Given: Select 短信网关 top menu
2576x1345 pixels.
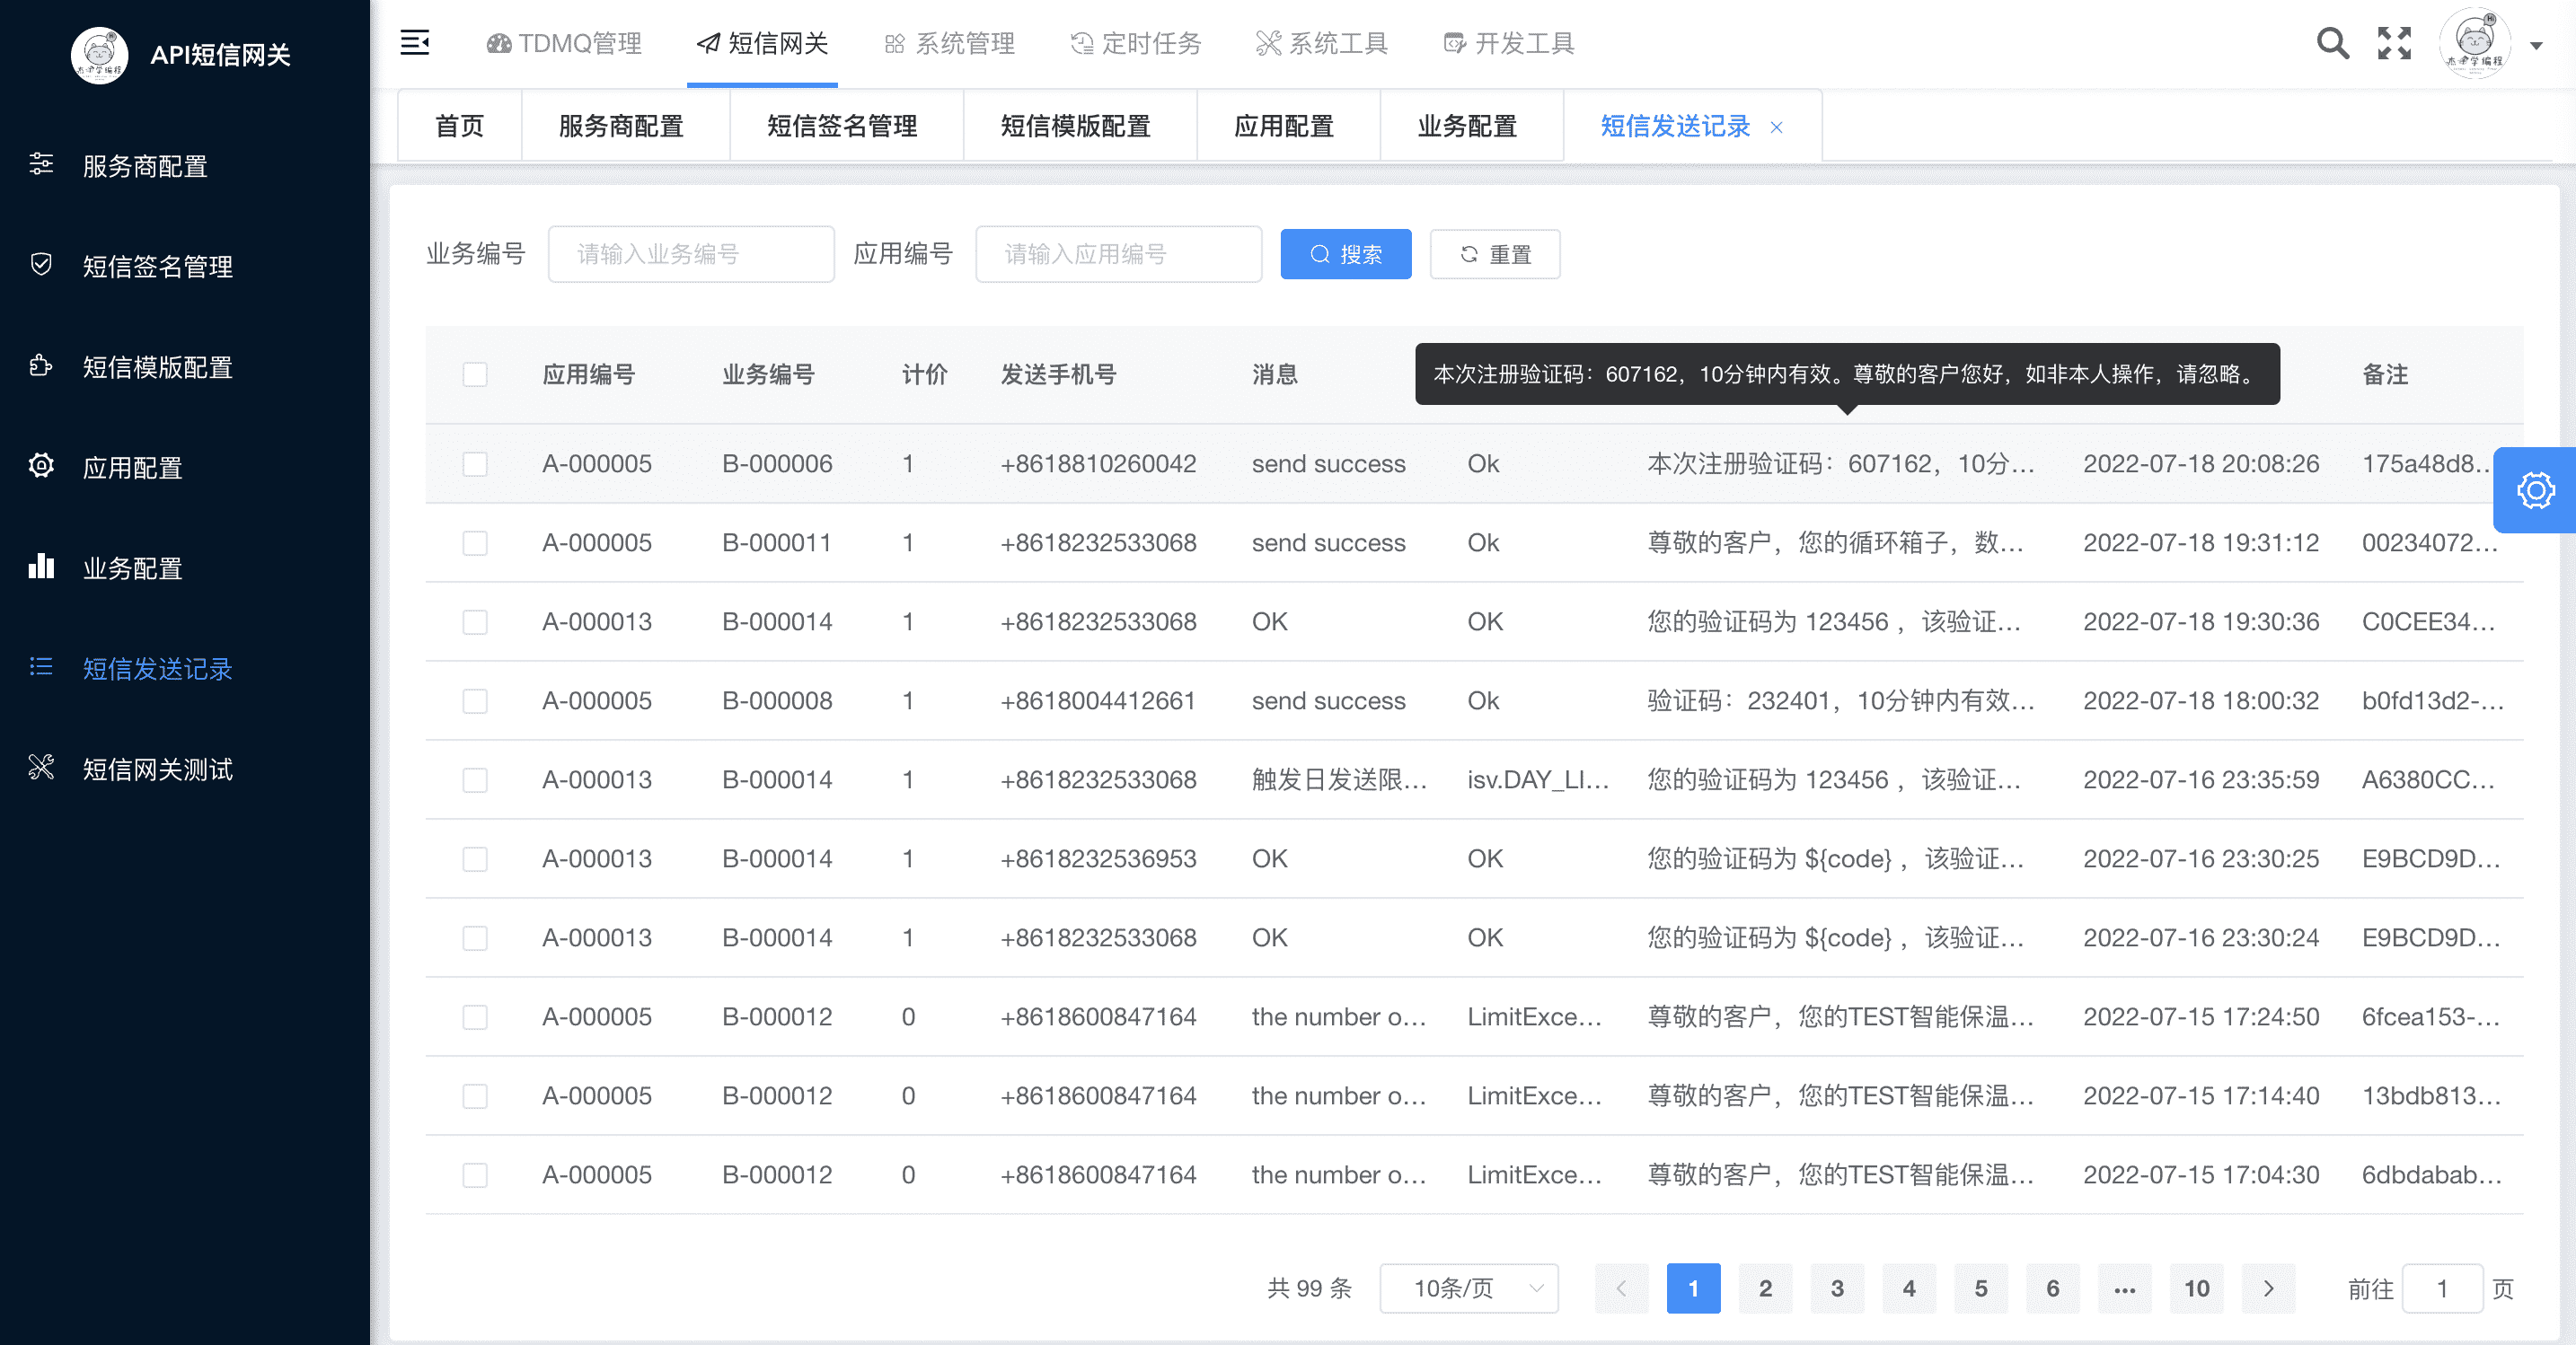Looking at the screenshot, I should pos(762,43).
